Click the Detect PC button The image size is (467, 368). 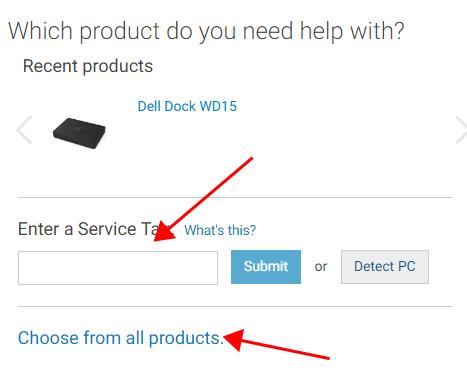tap(385, 267)
